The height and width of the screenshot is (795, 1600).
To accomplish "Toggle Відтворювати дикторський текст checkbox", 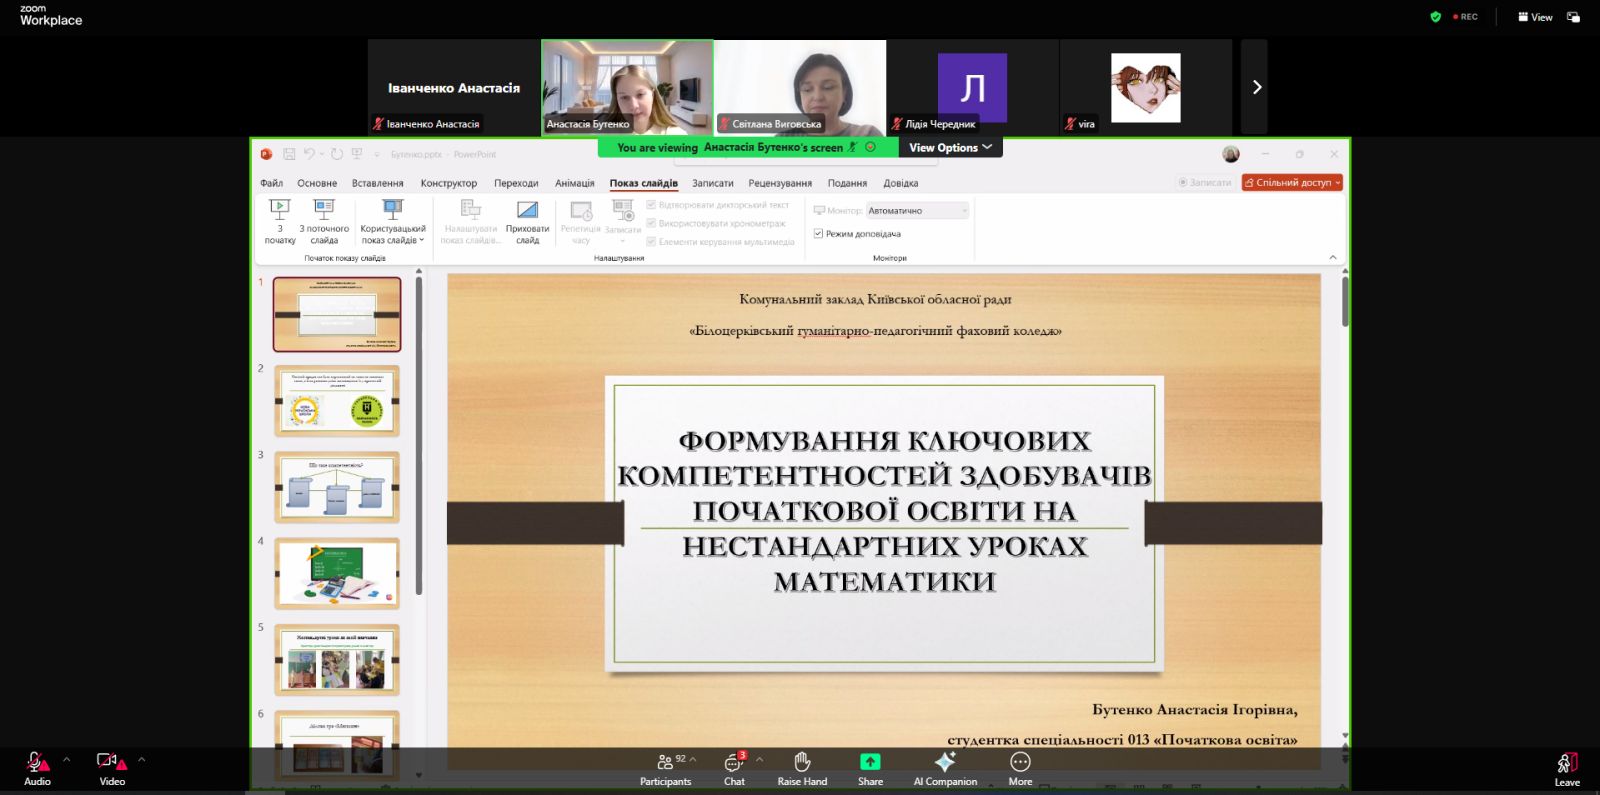I will [651, 205].
